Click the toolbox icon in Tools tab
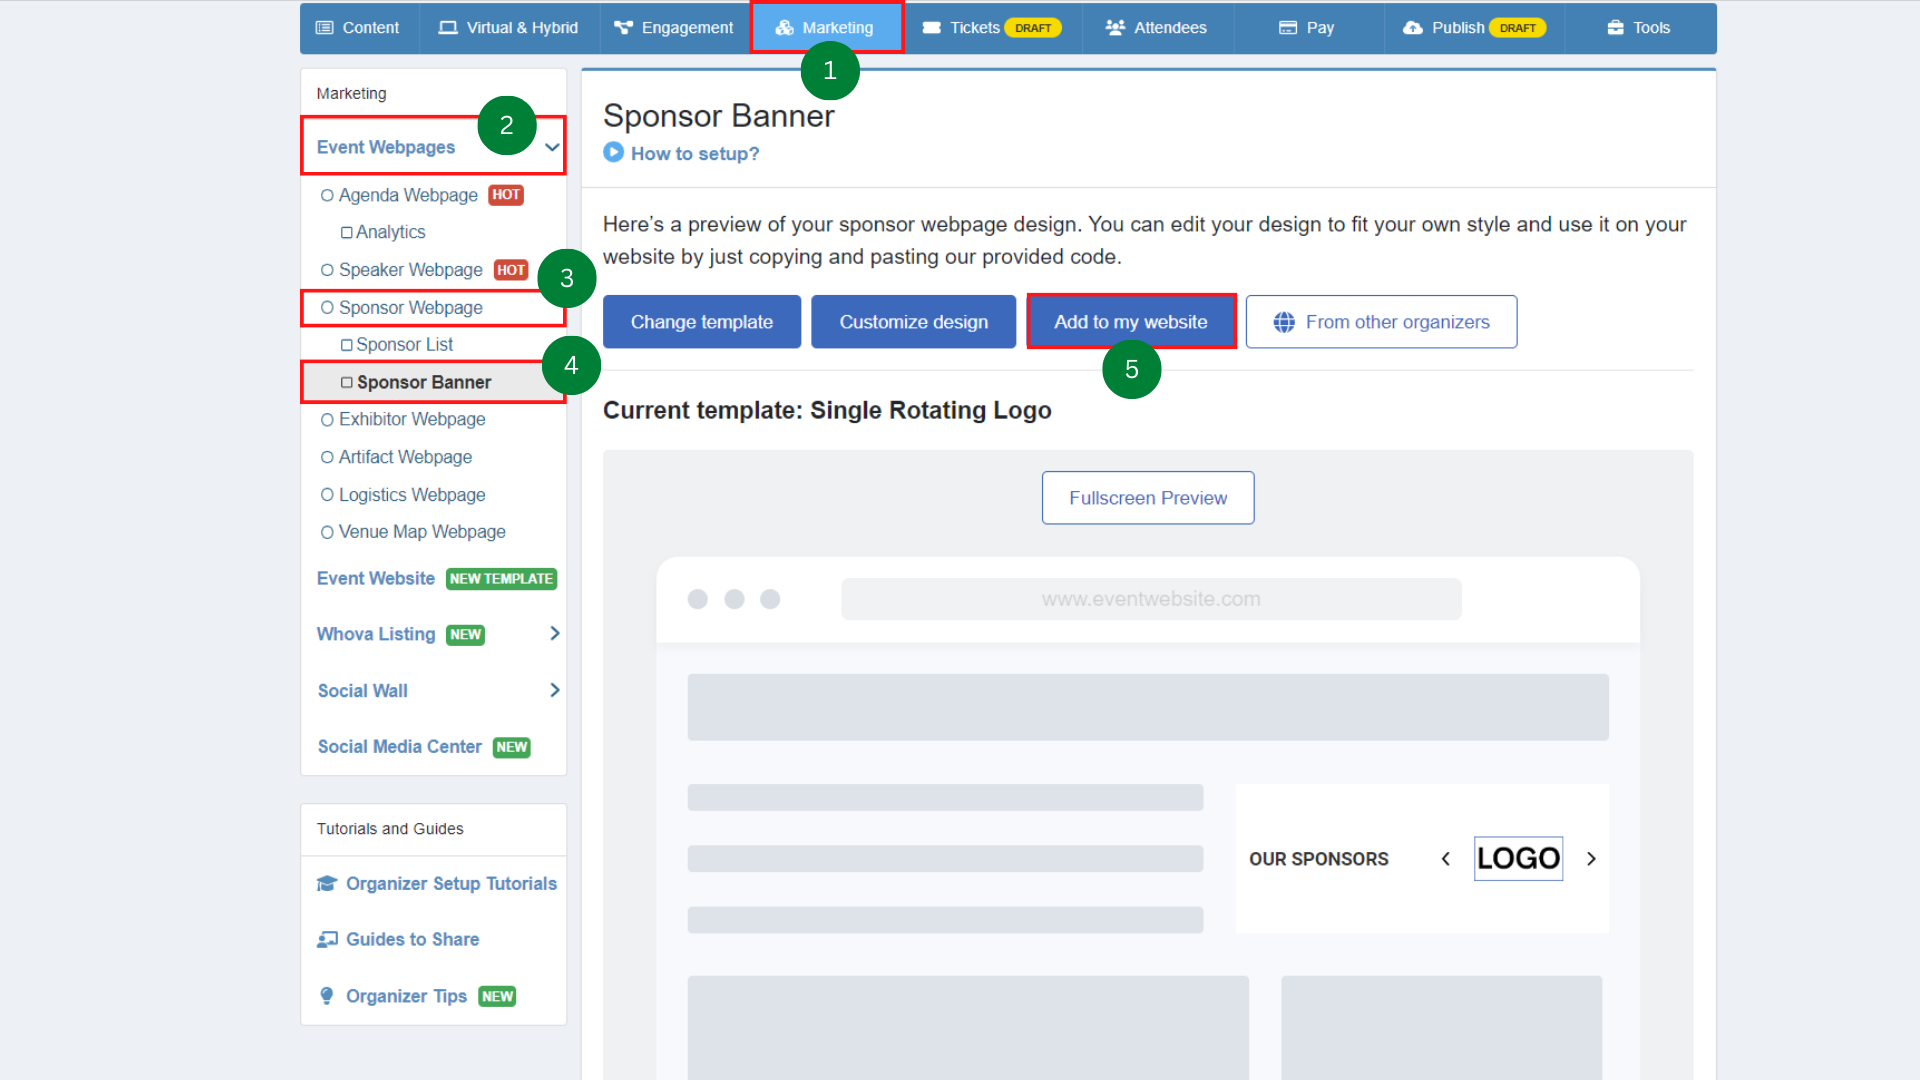1920x1080 pixels. pyautogui.click(x=1615, y=28)
